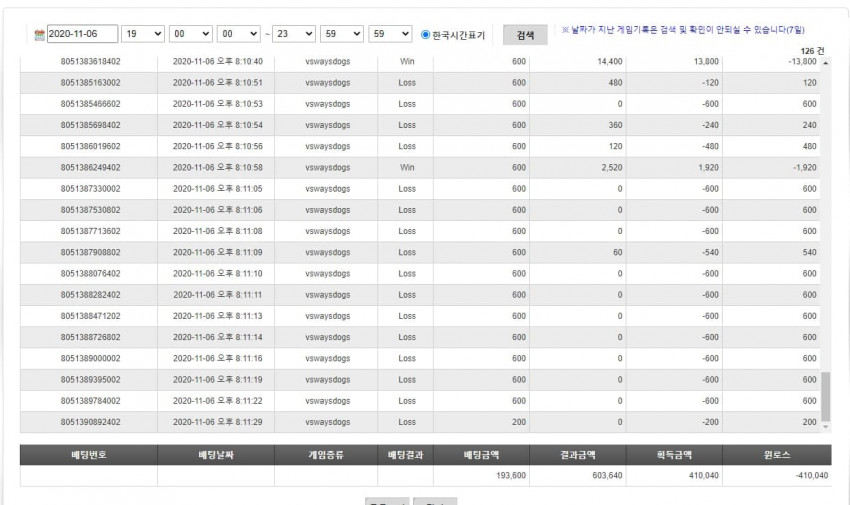Click the Win result at 8:10:58
This screenshot has width=850, height=505.
pos(407,167)
